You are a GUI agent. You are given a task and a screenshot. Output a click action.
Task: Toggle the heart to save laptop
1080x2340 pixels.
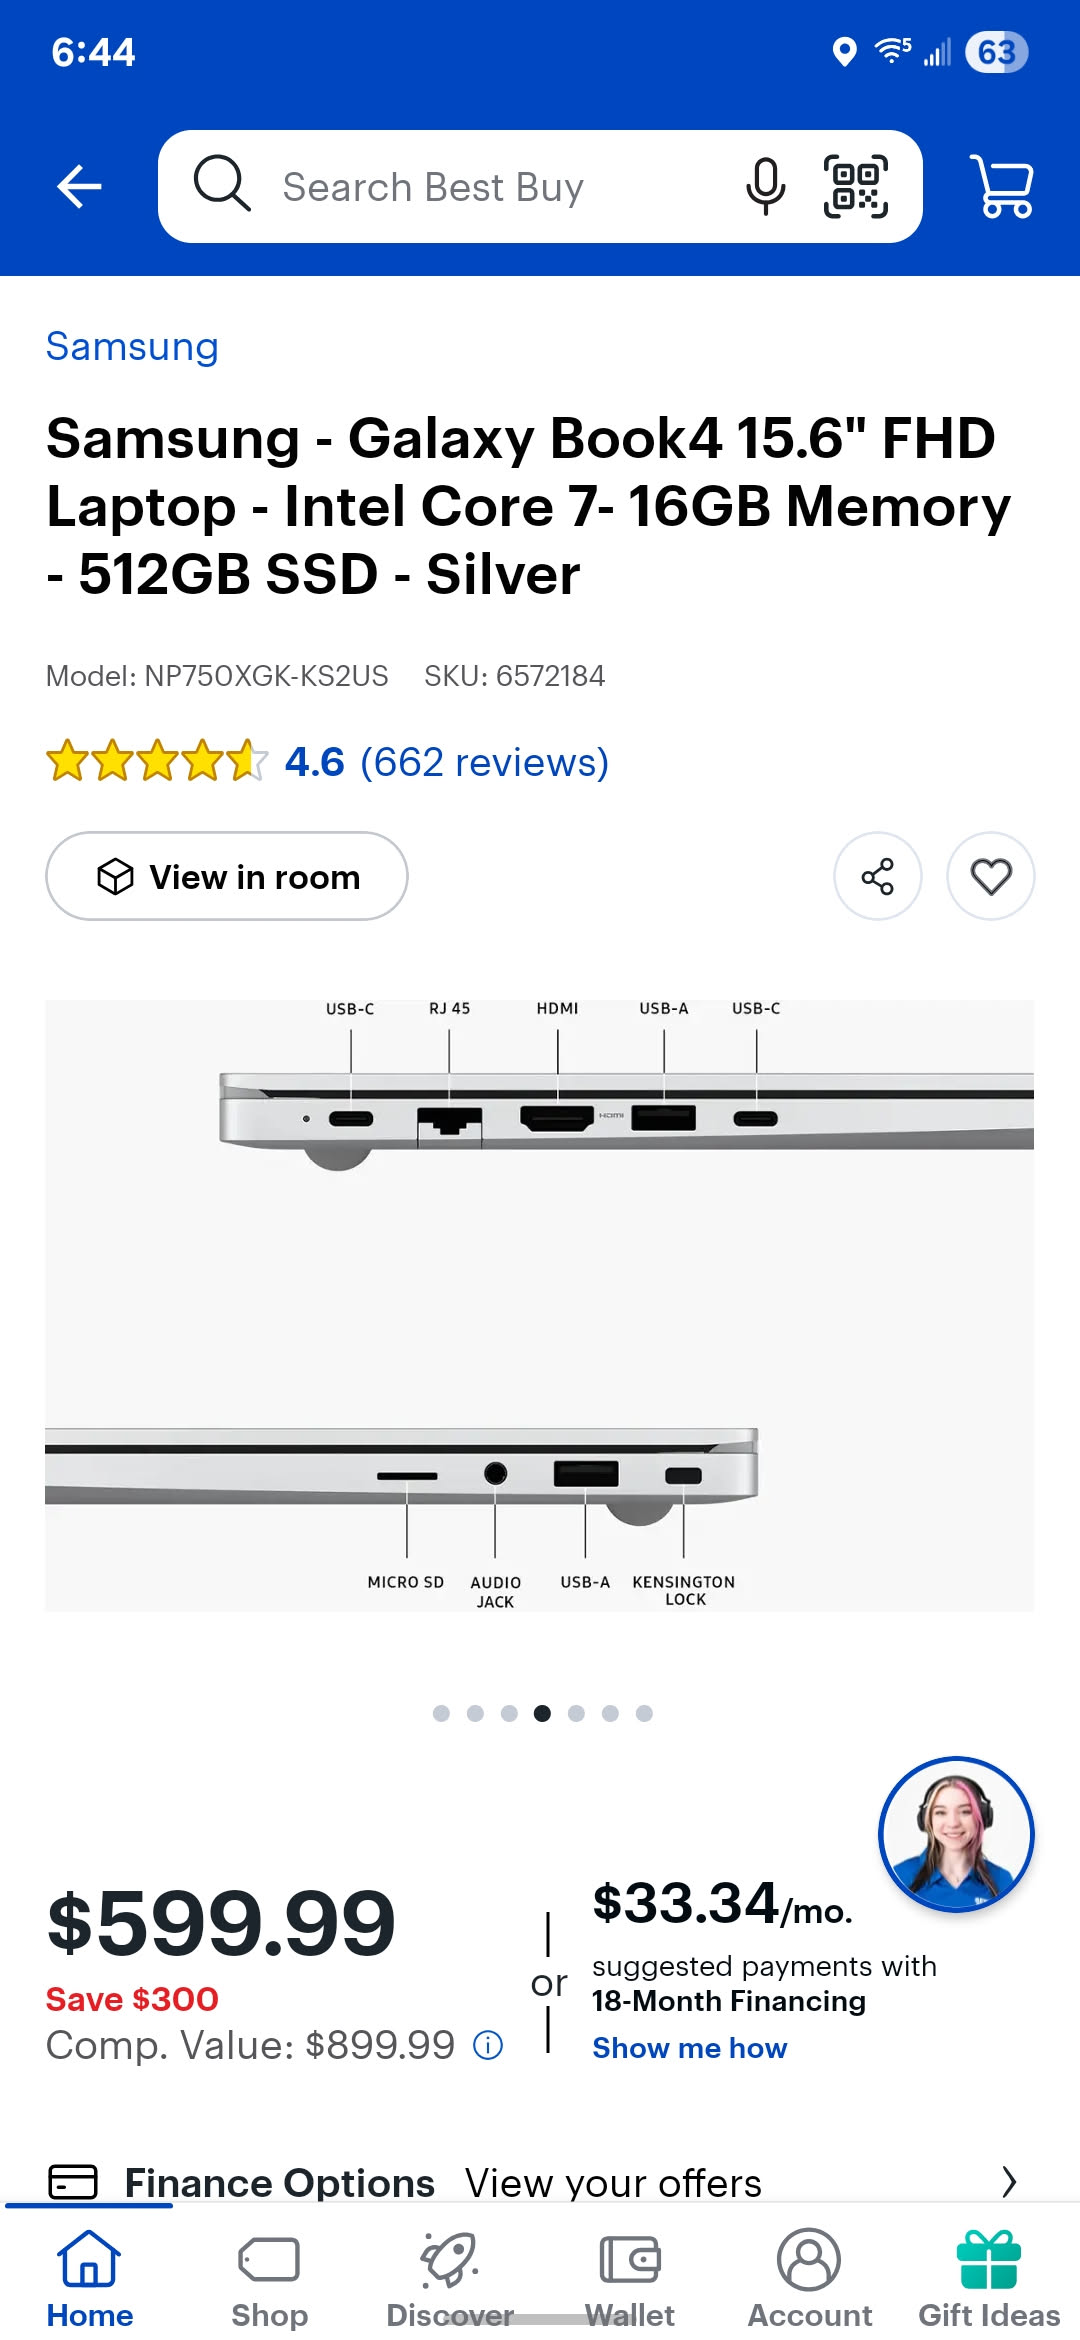(x=990, y=877)
